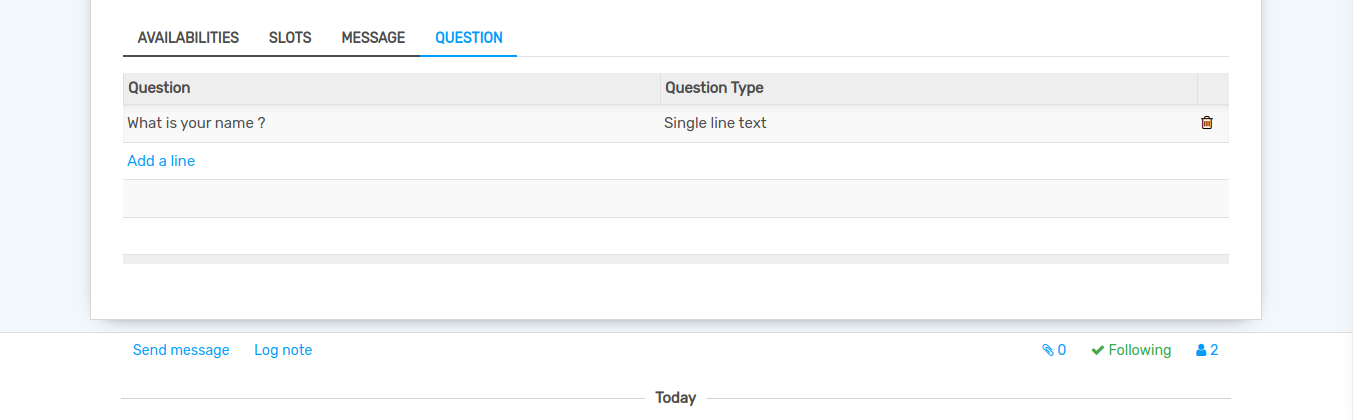Switch to the Availabilities tab
The height and width of the screenshot is (420, 1353).
pos(188,38)
